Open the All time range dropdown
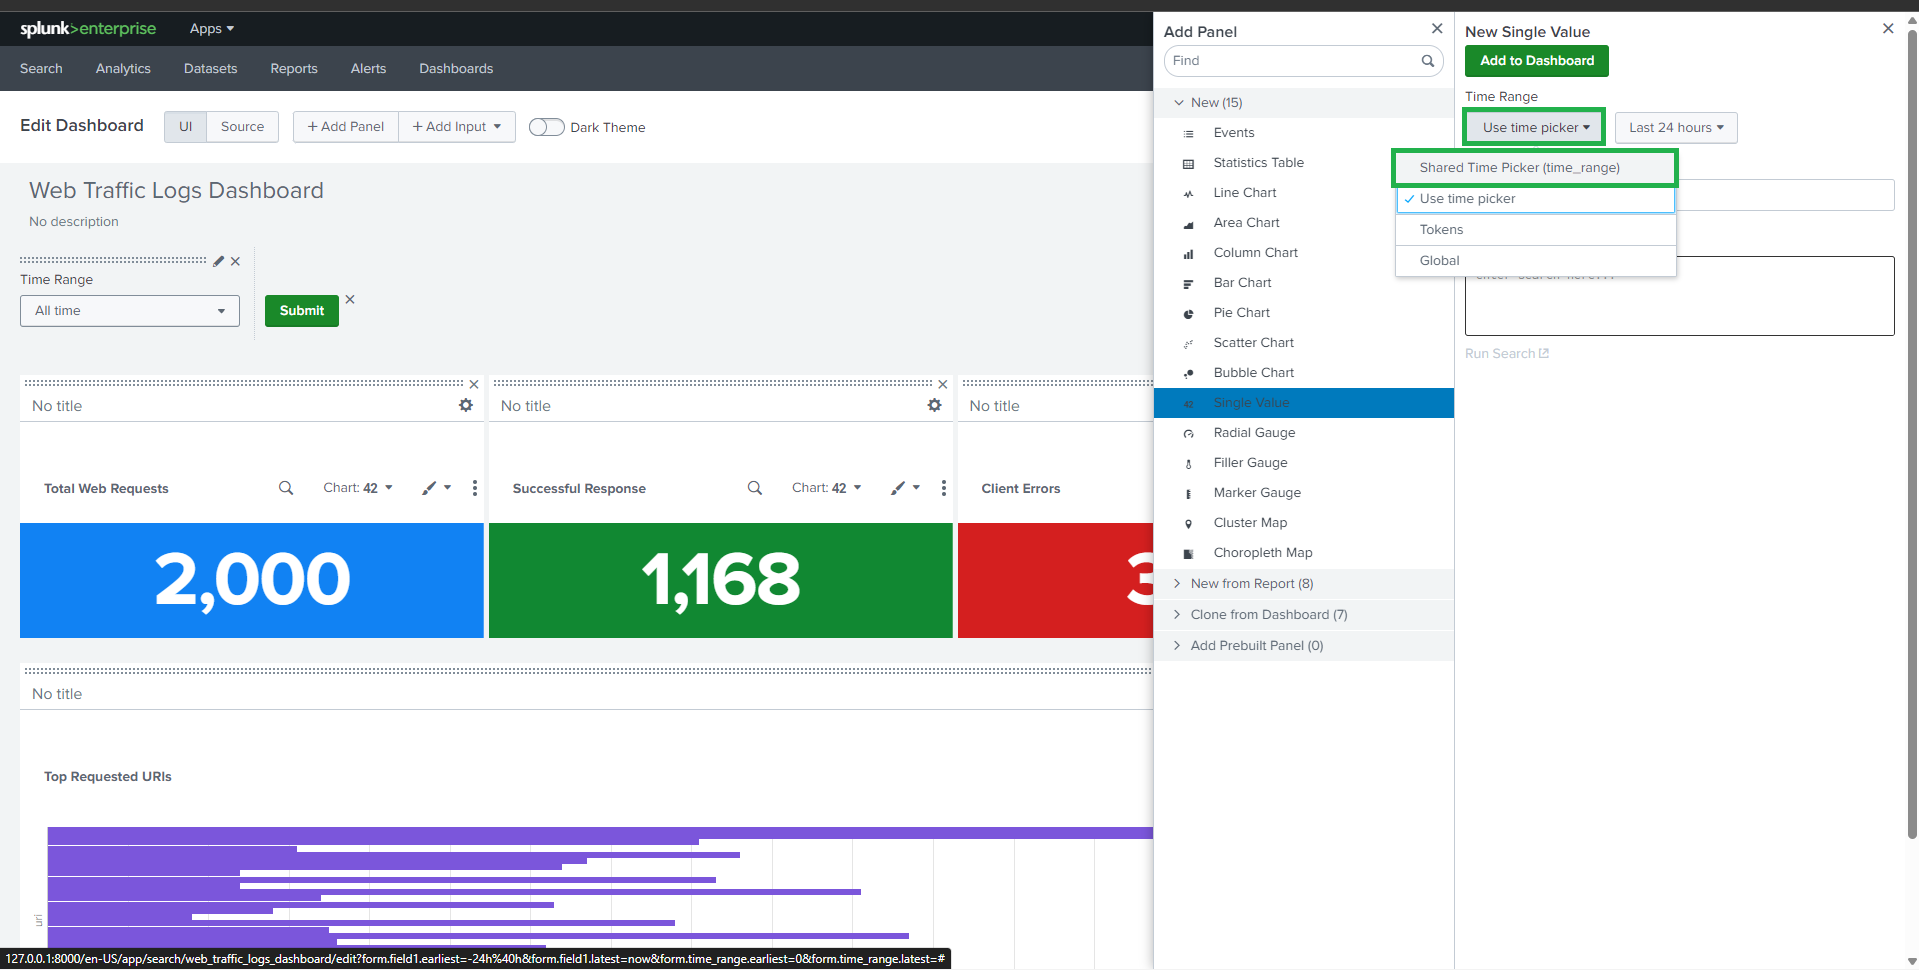This screenshot has width=1919, height=970. [x=130, y=311]
